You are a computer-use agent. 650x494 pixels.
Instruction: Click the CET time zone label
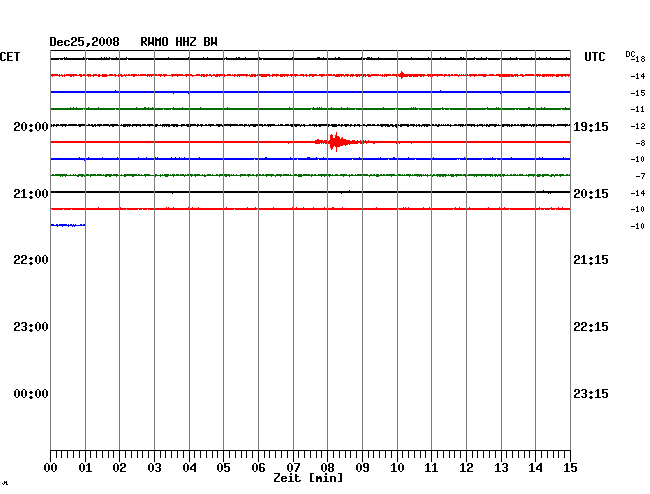pyautogui.click(x=10, y=57)
